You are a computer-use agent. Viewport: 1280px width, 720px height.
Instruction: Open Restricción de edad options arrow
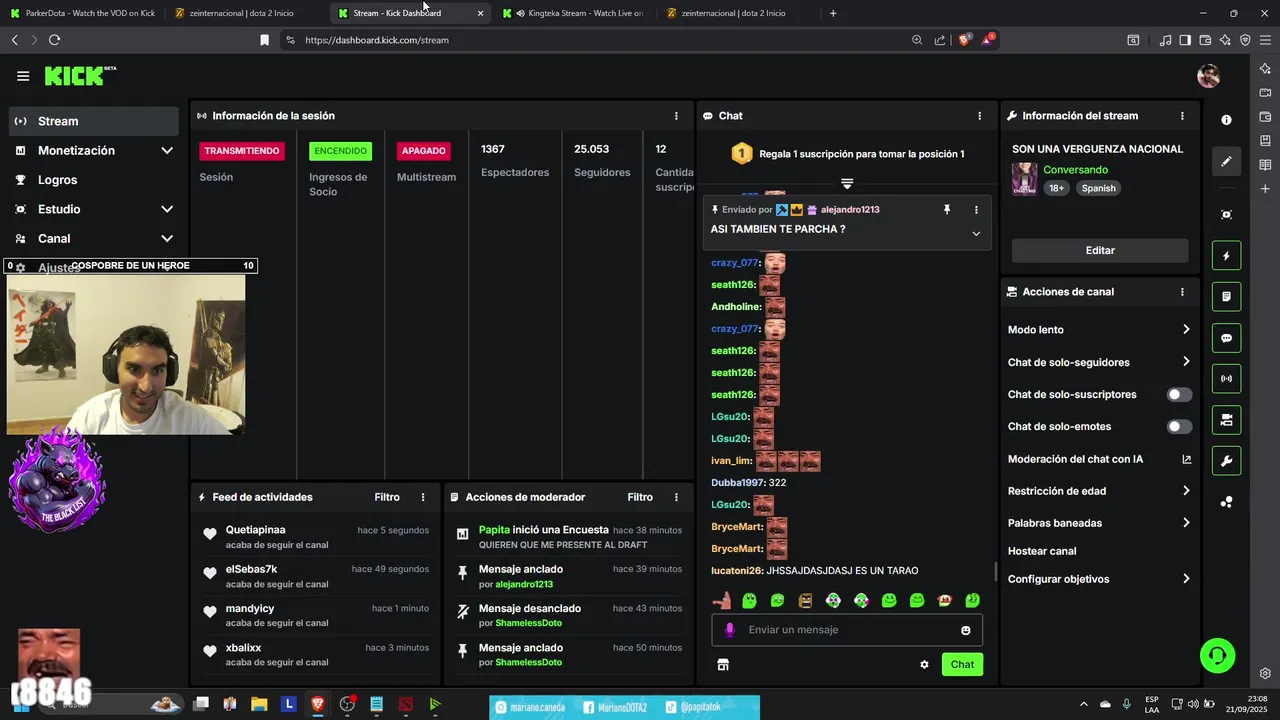point(1186,491)
